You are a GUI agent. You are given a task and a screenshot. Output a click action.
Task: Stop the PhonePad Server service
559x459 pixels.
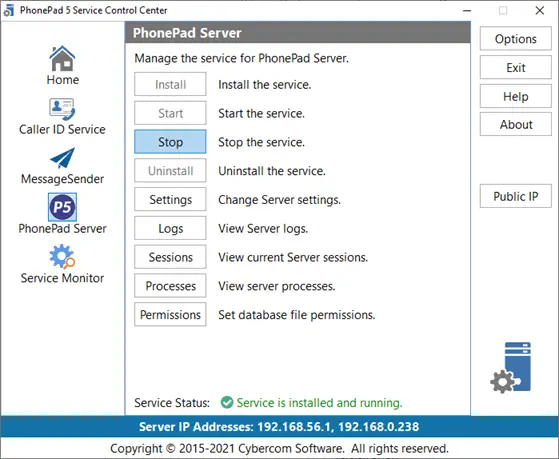tap(170, 142)
